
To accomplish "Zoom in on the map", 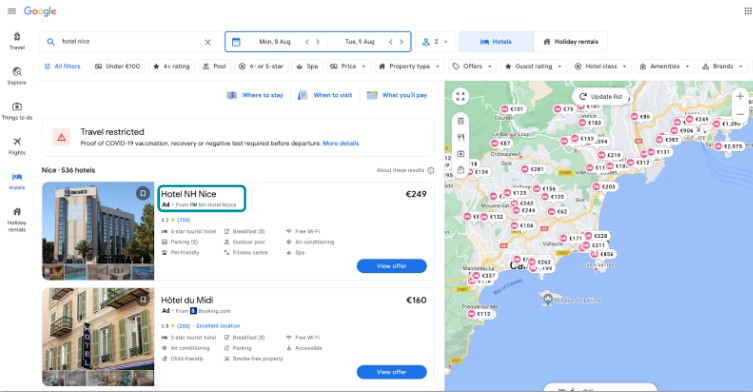I will [x=740, y=97].
